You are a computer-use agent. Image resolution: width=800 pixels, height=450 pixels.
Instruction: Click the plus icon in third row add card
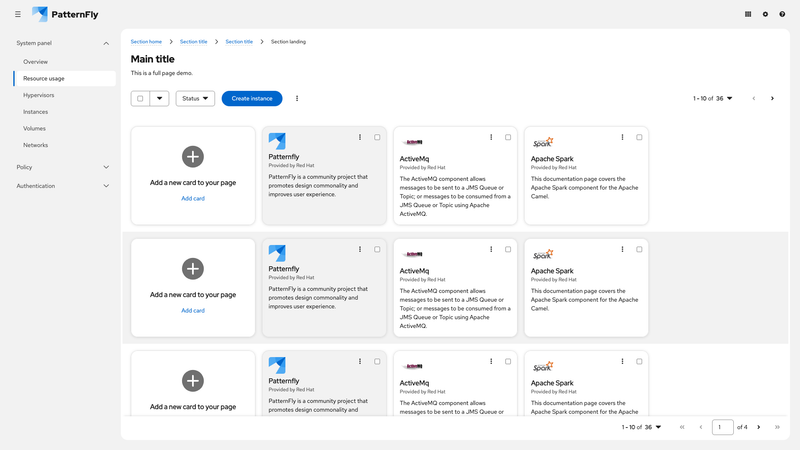(x=193, y=381)
